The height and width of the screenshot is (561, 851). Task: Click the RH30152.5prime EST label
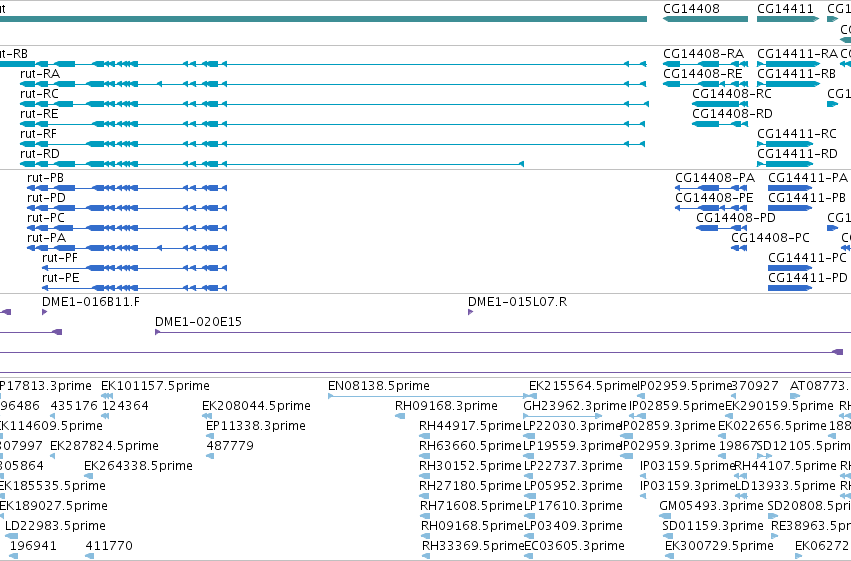tap(470, 467)
